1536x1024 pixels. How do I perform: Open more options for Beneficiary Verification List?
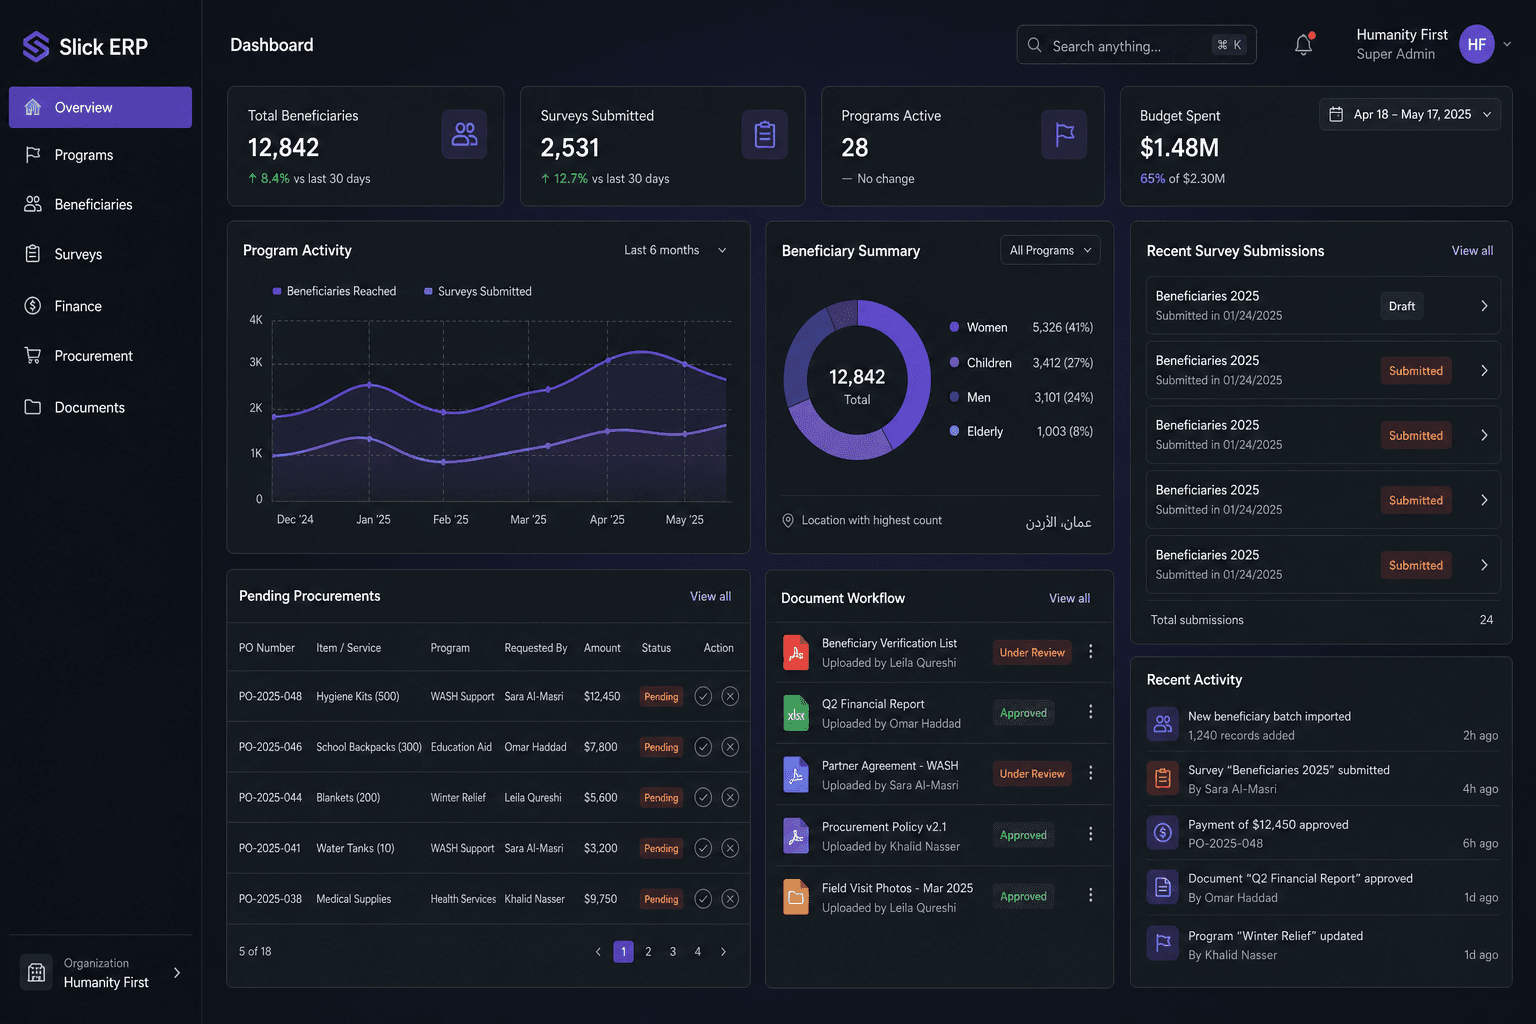(x=1090, y=651)
